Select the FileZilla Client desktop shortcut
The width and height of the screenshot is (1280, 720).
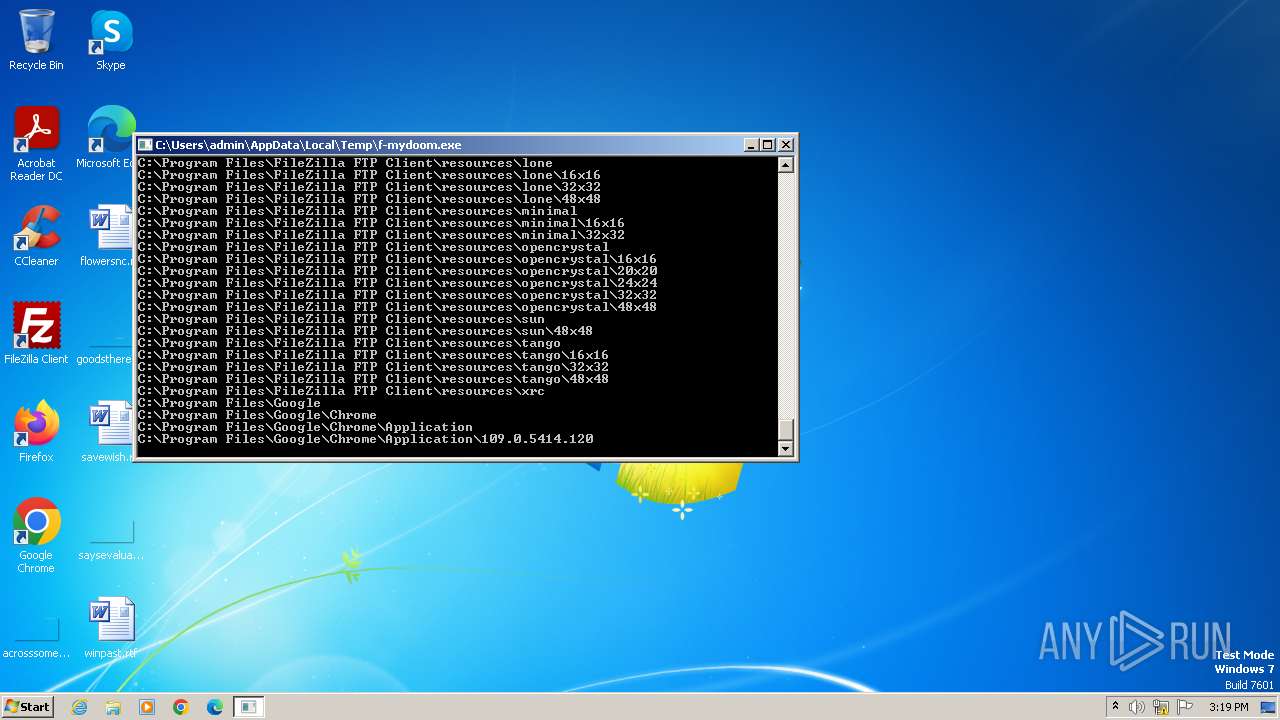tap(36, 334)
